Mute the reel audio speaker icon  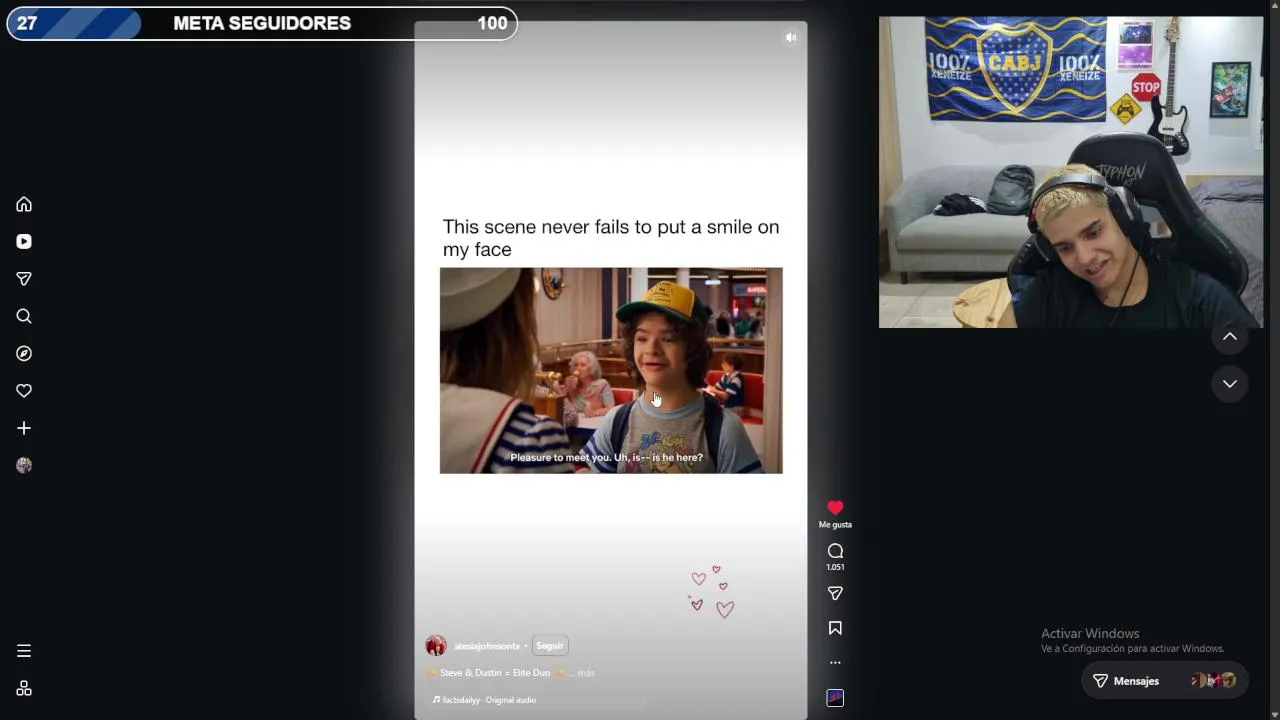pos(791,37)
